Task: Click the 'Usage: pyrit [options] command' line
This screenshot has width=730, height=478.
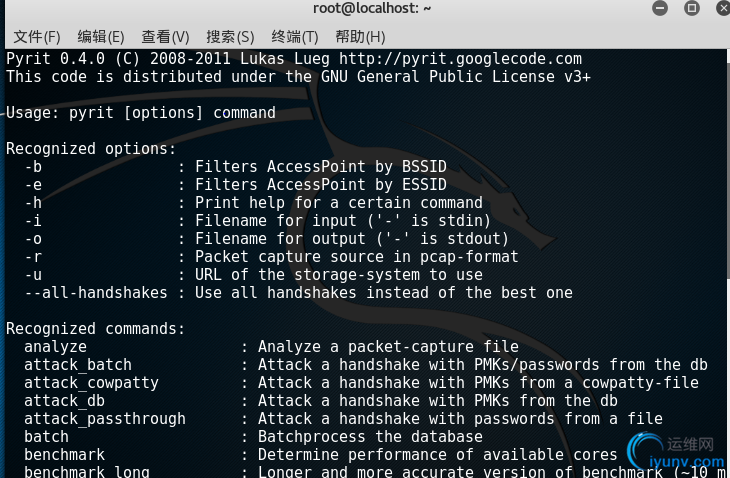Action: [141, 113]
